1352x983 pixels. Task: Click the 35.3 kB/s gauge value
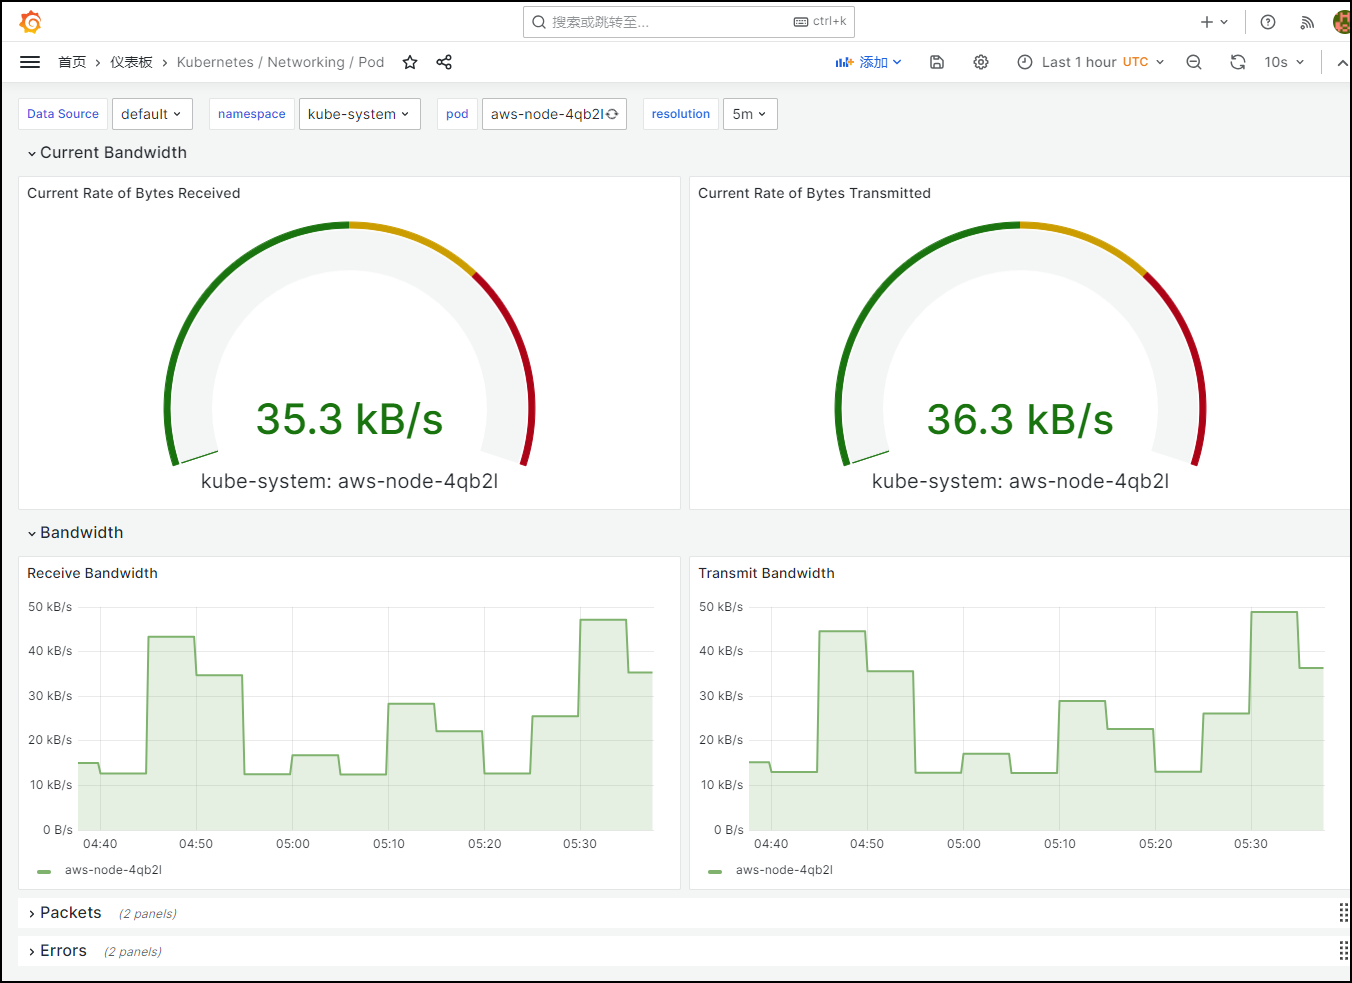click(x=349, y=419)
